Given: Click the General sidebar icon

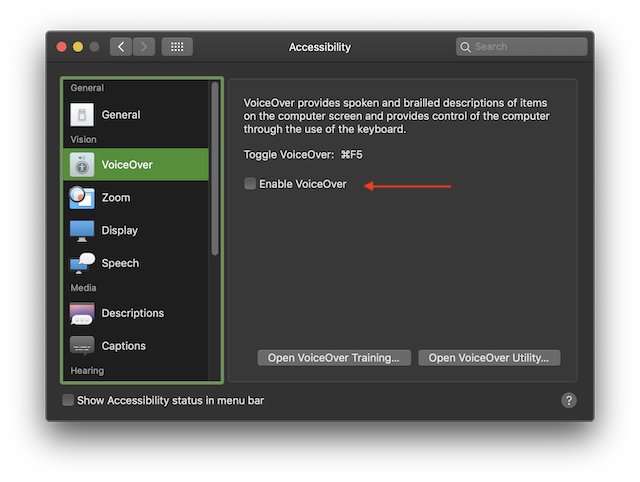Looking at the screenshot, I should click(82, 115).
